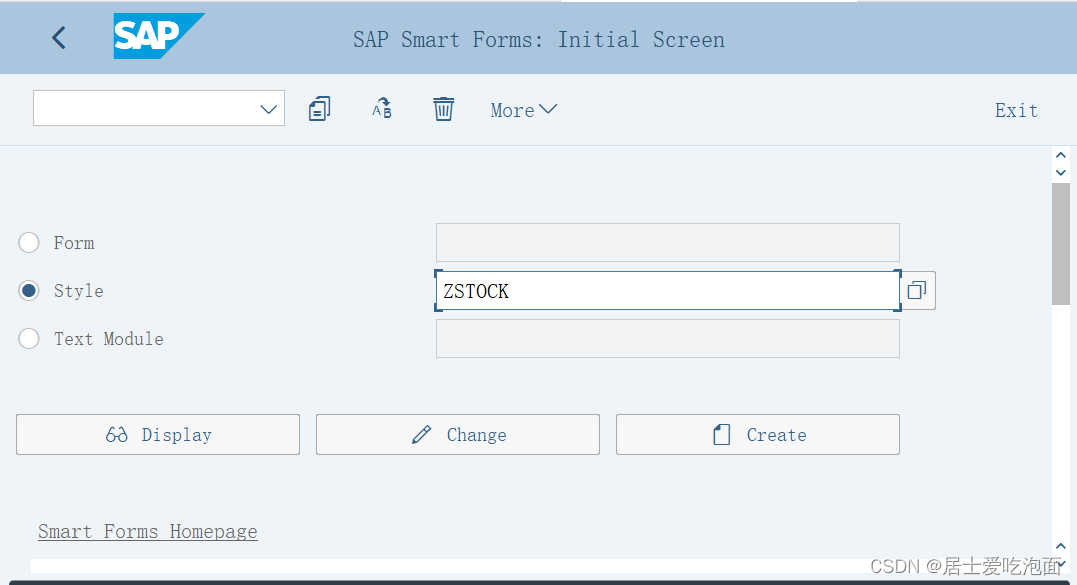Expand the More menu

point(523,110)
